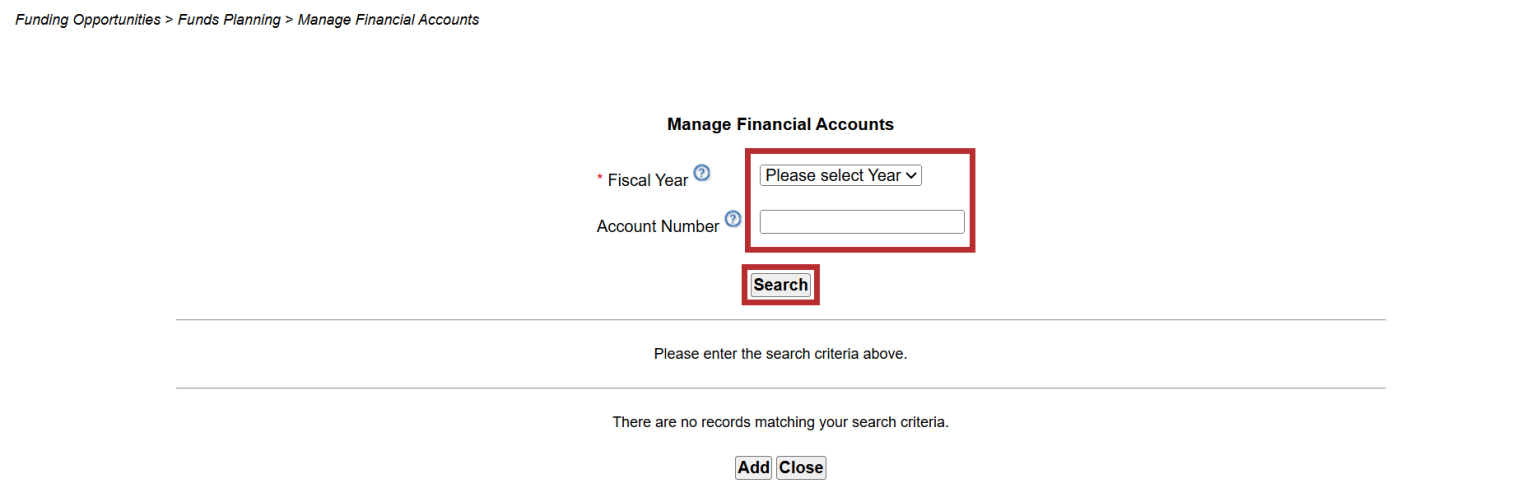The height and width of the screenshot is (488, 1536).
Task: Click the breadcrumb separator after Funding Opportunities
Action: tap(169, 20)
